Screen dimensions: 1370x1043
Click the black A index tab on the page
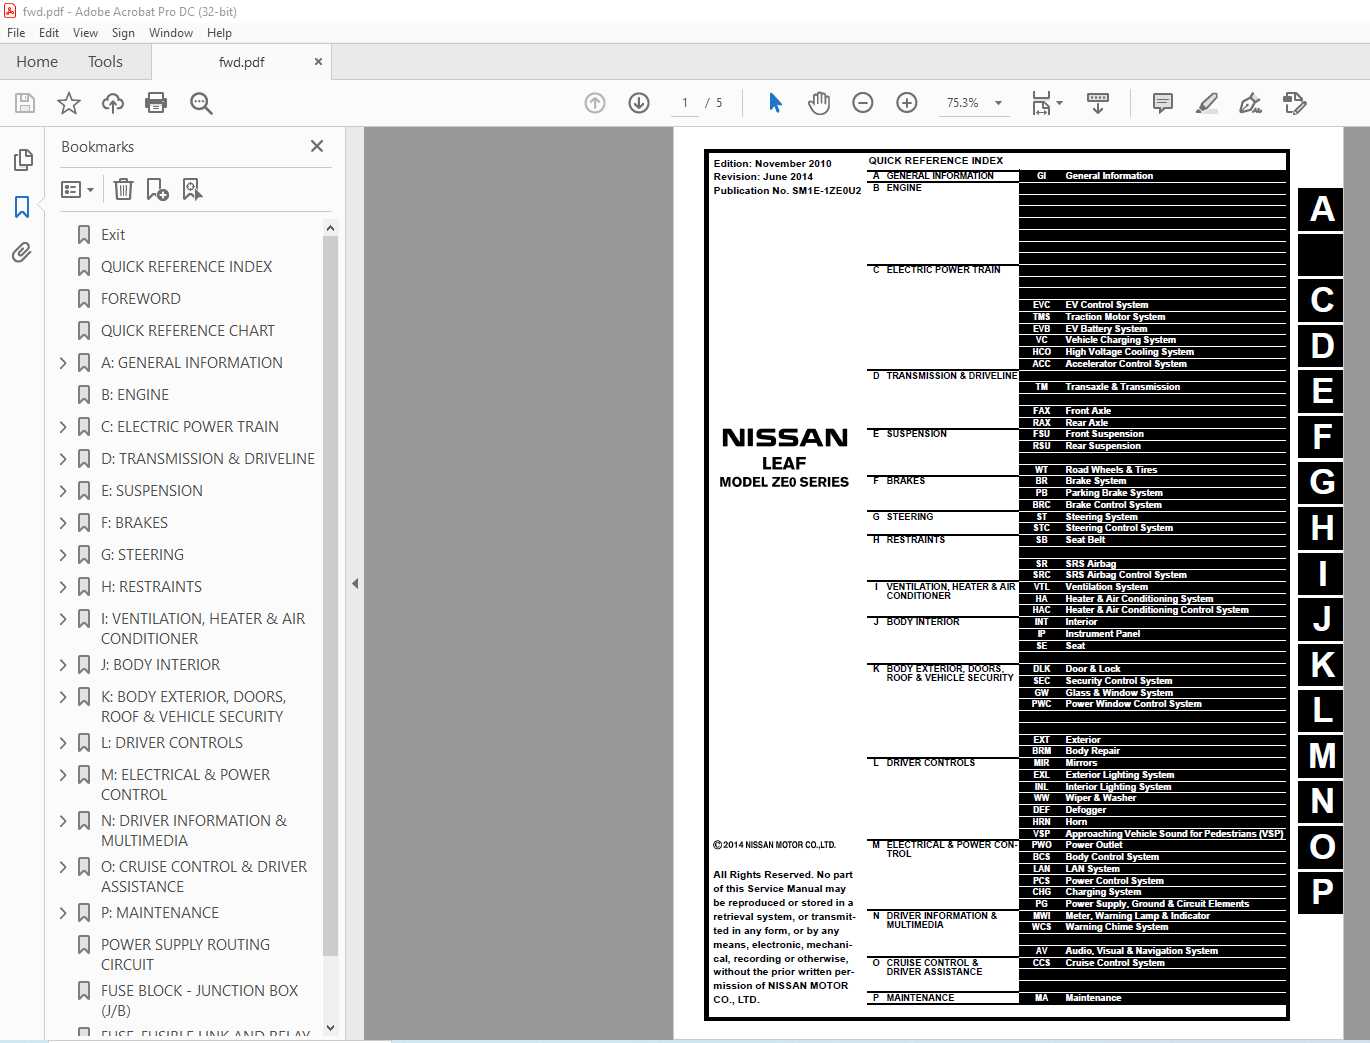1322,209
